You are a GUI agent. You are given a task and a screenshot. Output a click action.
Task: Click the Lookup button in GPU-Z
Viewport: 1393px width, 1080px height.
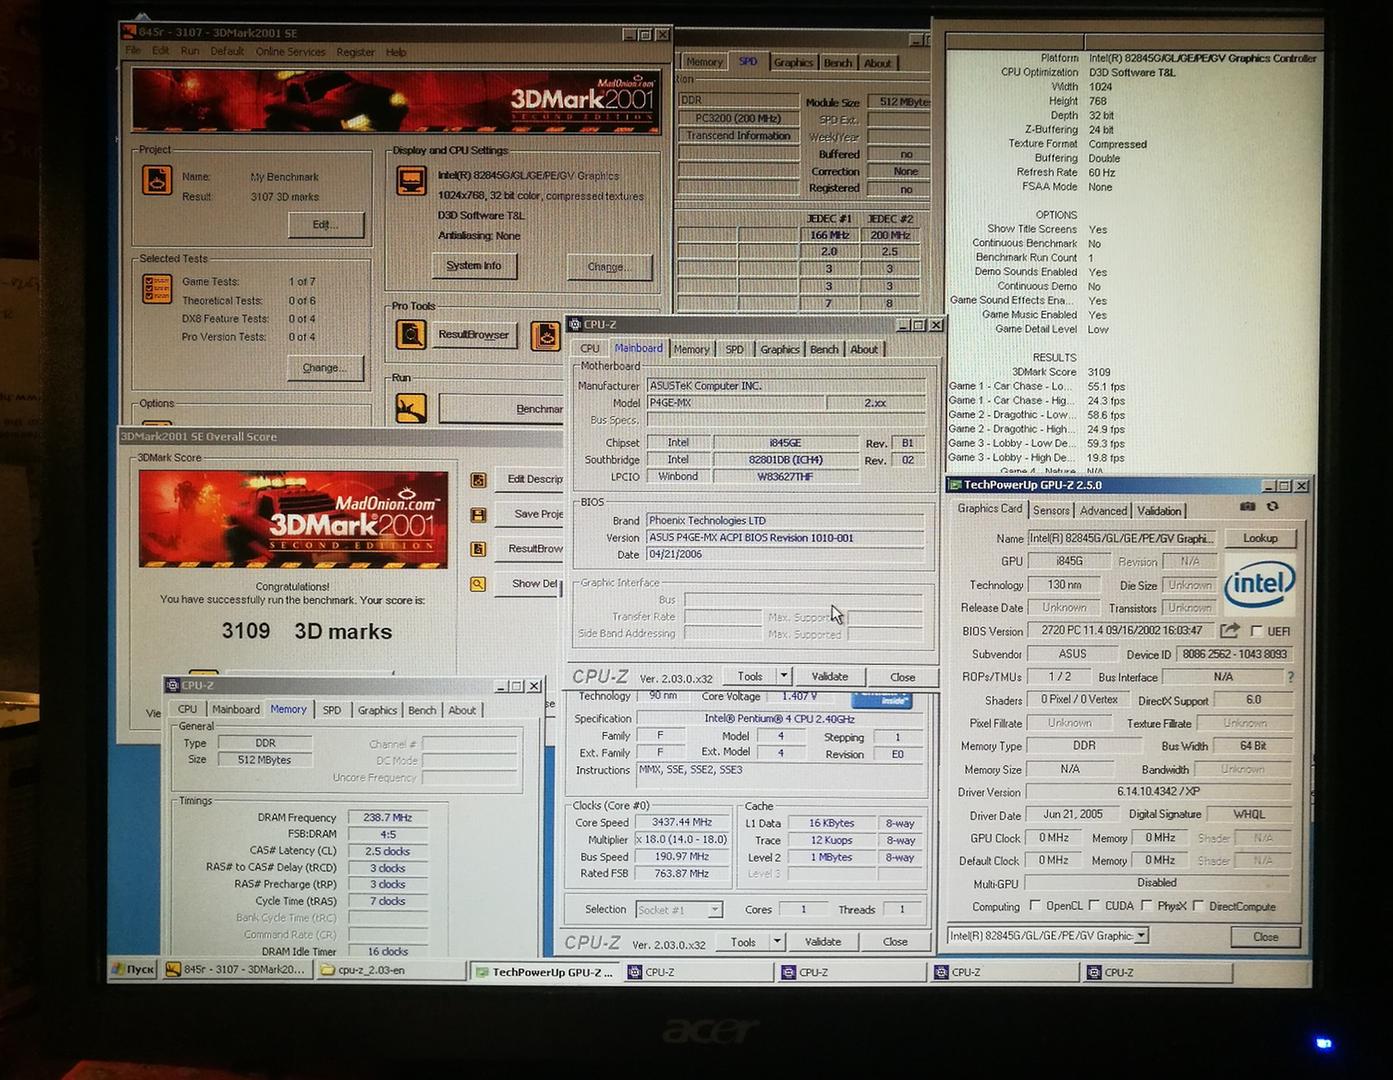(1260, 538)
